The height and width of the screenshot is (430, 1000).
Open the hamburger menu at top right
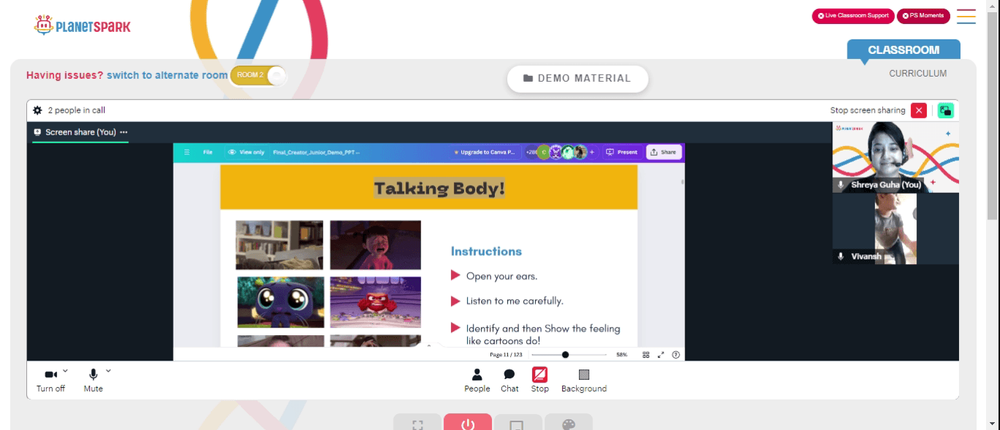966,17
